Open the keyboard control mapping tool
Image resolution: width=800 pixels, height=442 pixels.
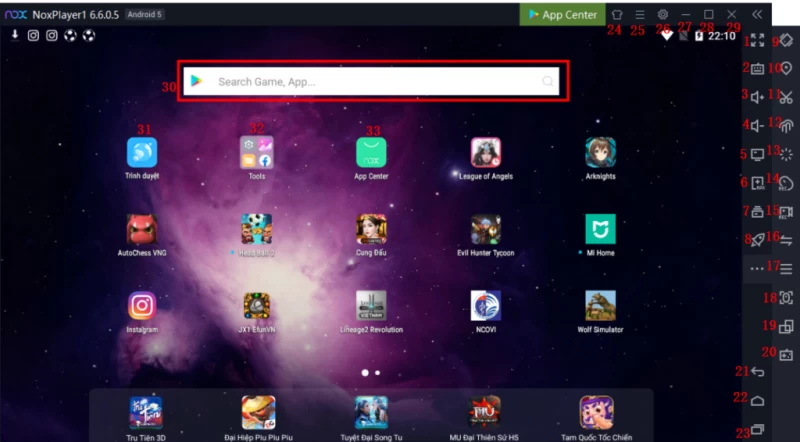click(758, 68)
